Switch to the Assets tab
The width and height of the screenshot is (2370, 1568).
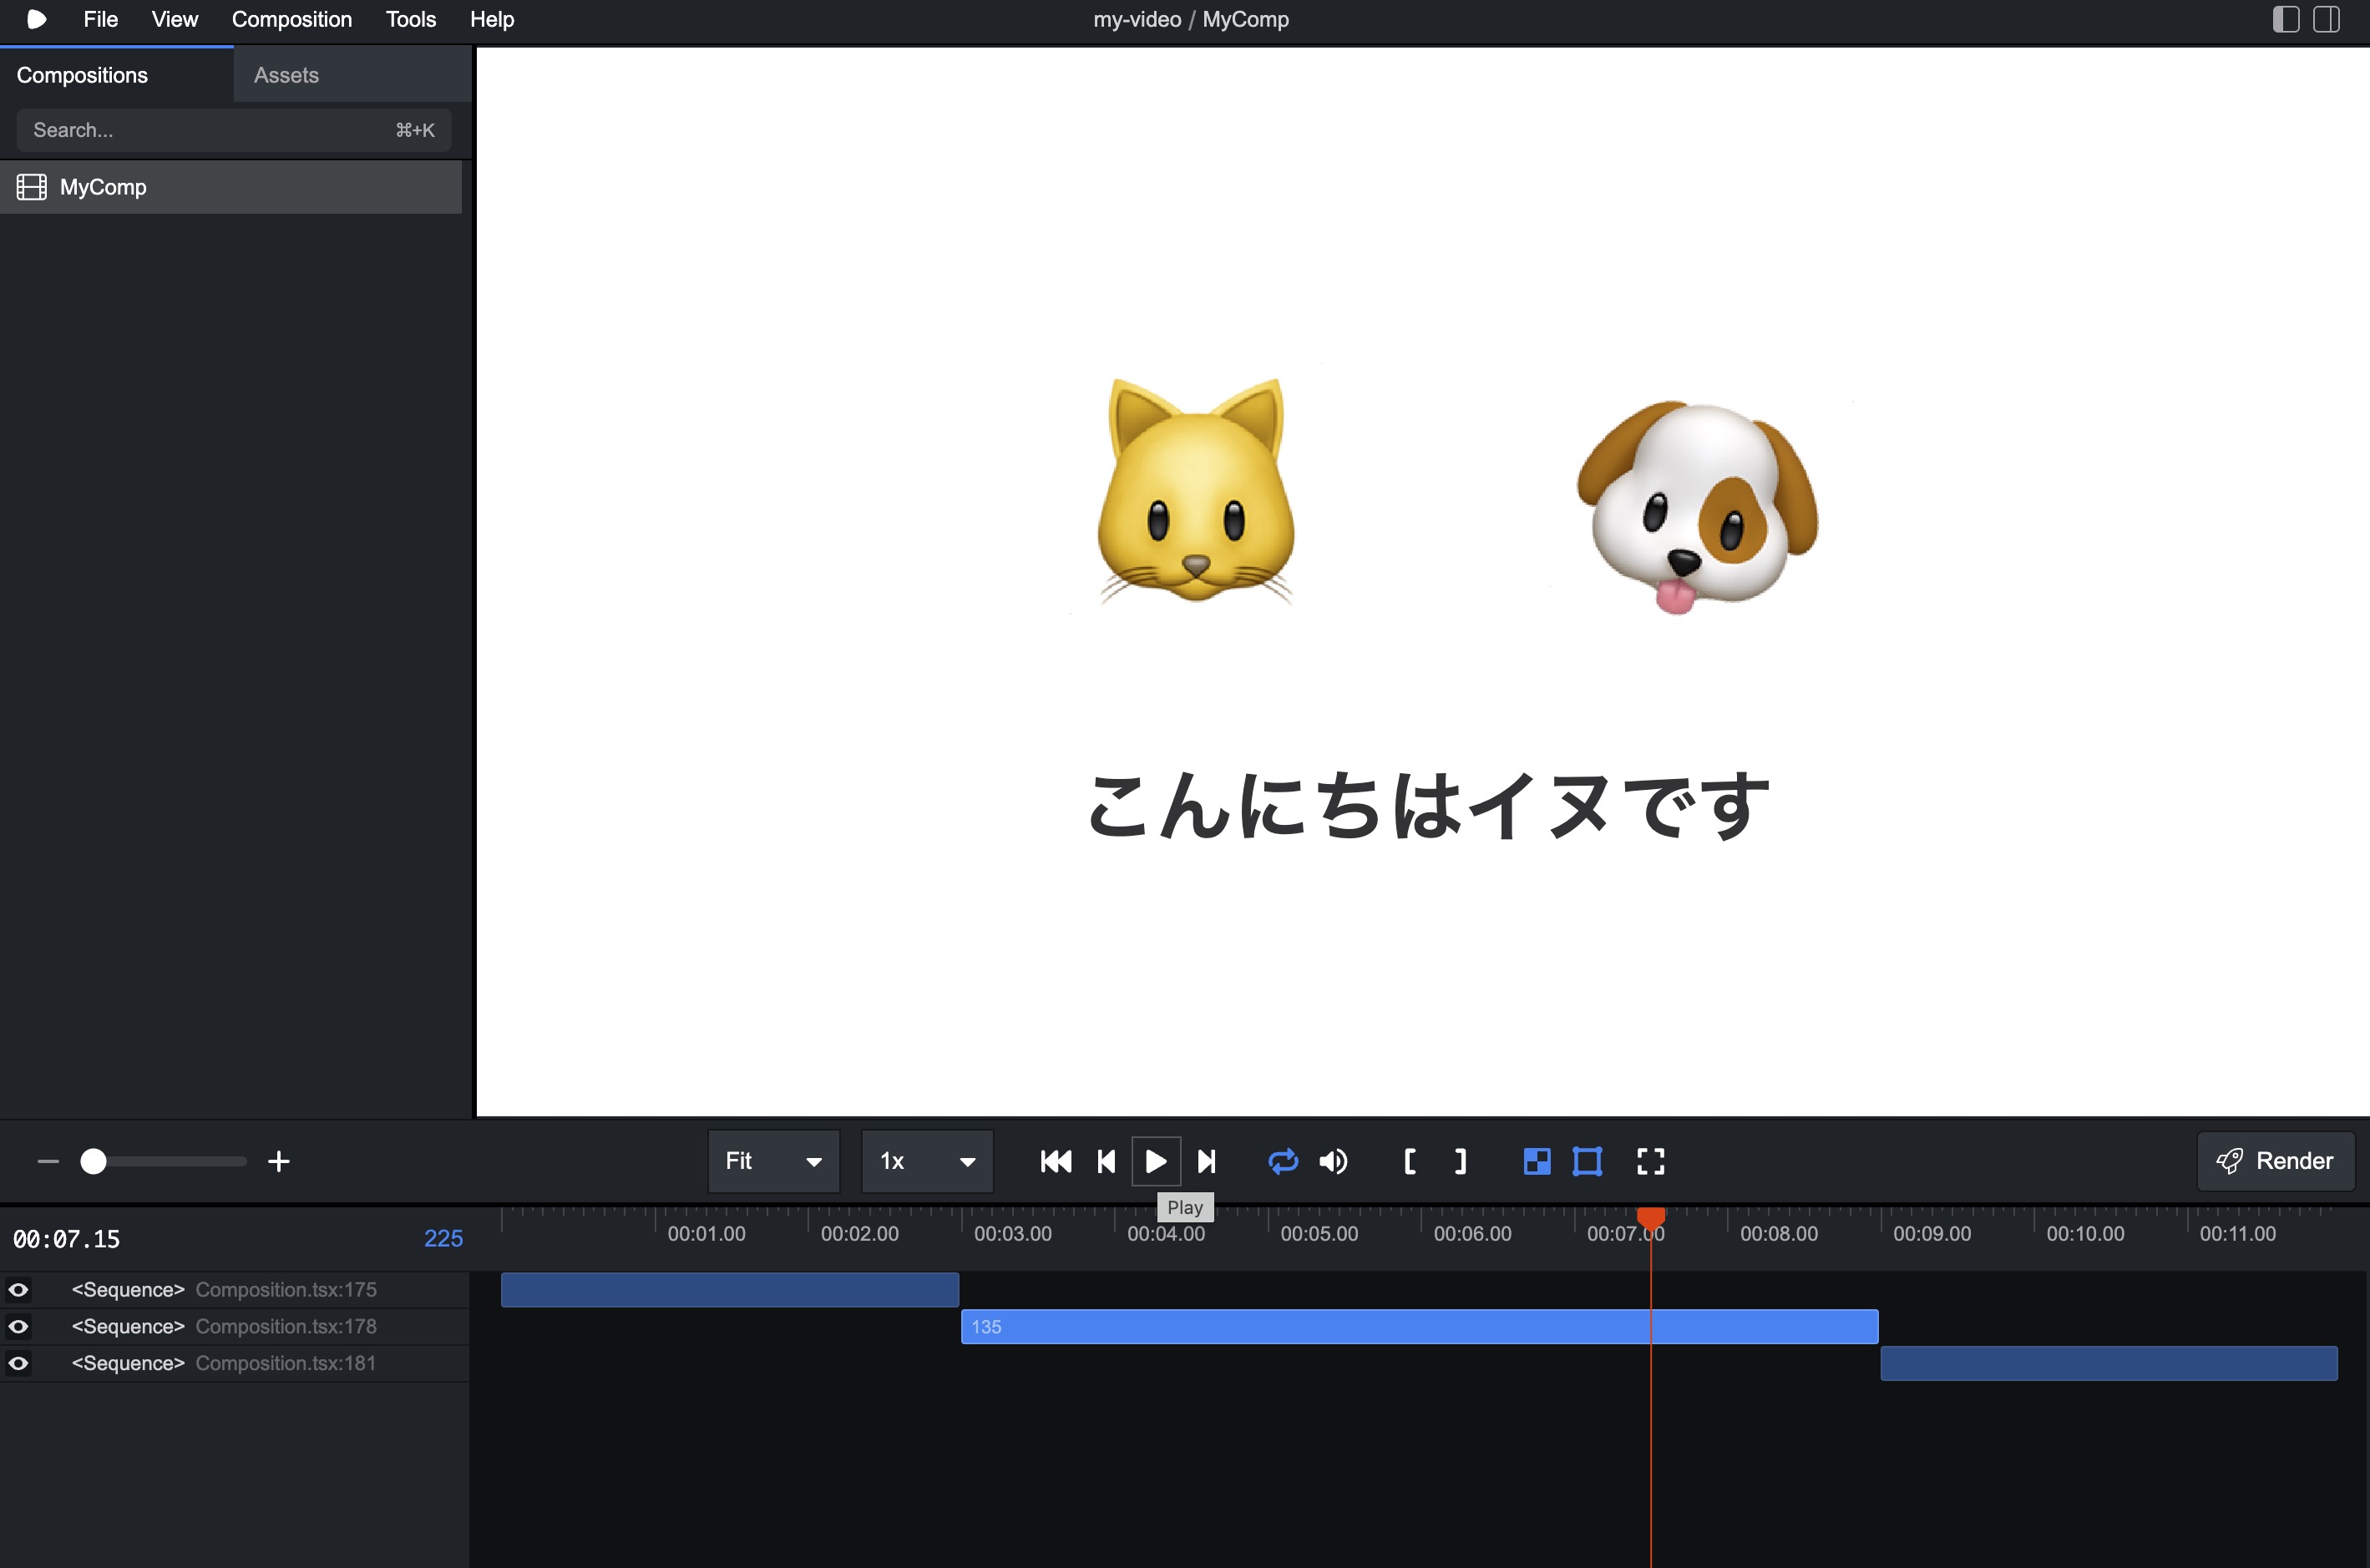pos(352,75)
